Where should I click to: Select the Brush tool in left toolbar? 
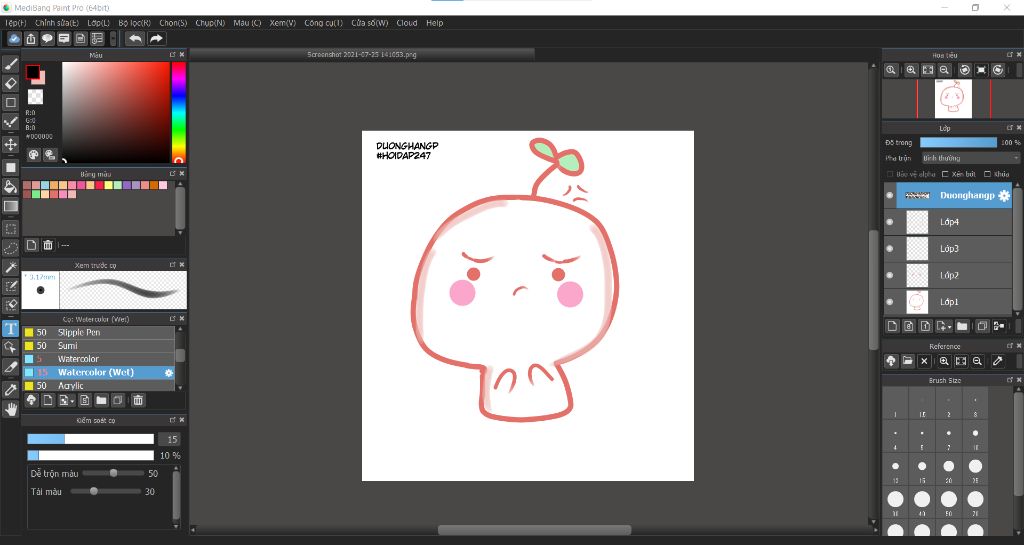click(10, 64)
